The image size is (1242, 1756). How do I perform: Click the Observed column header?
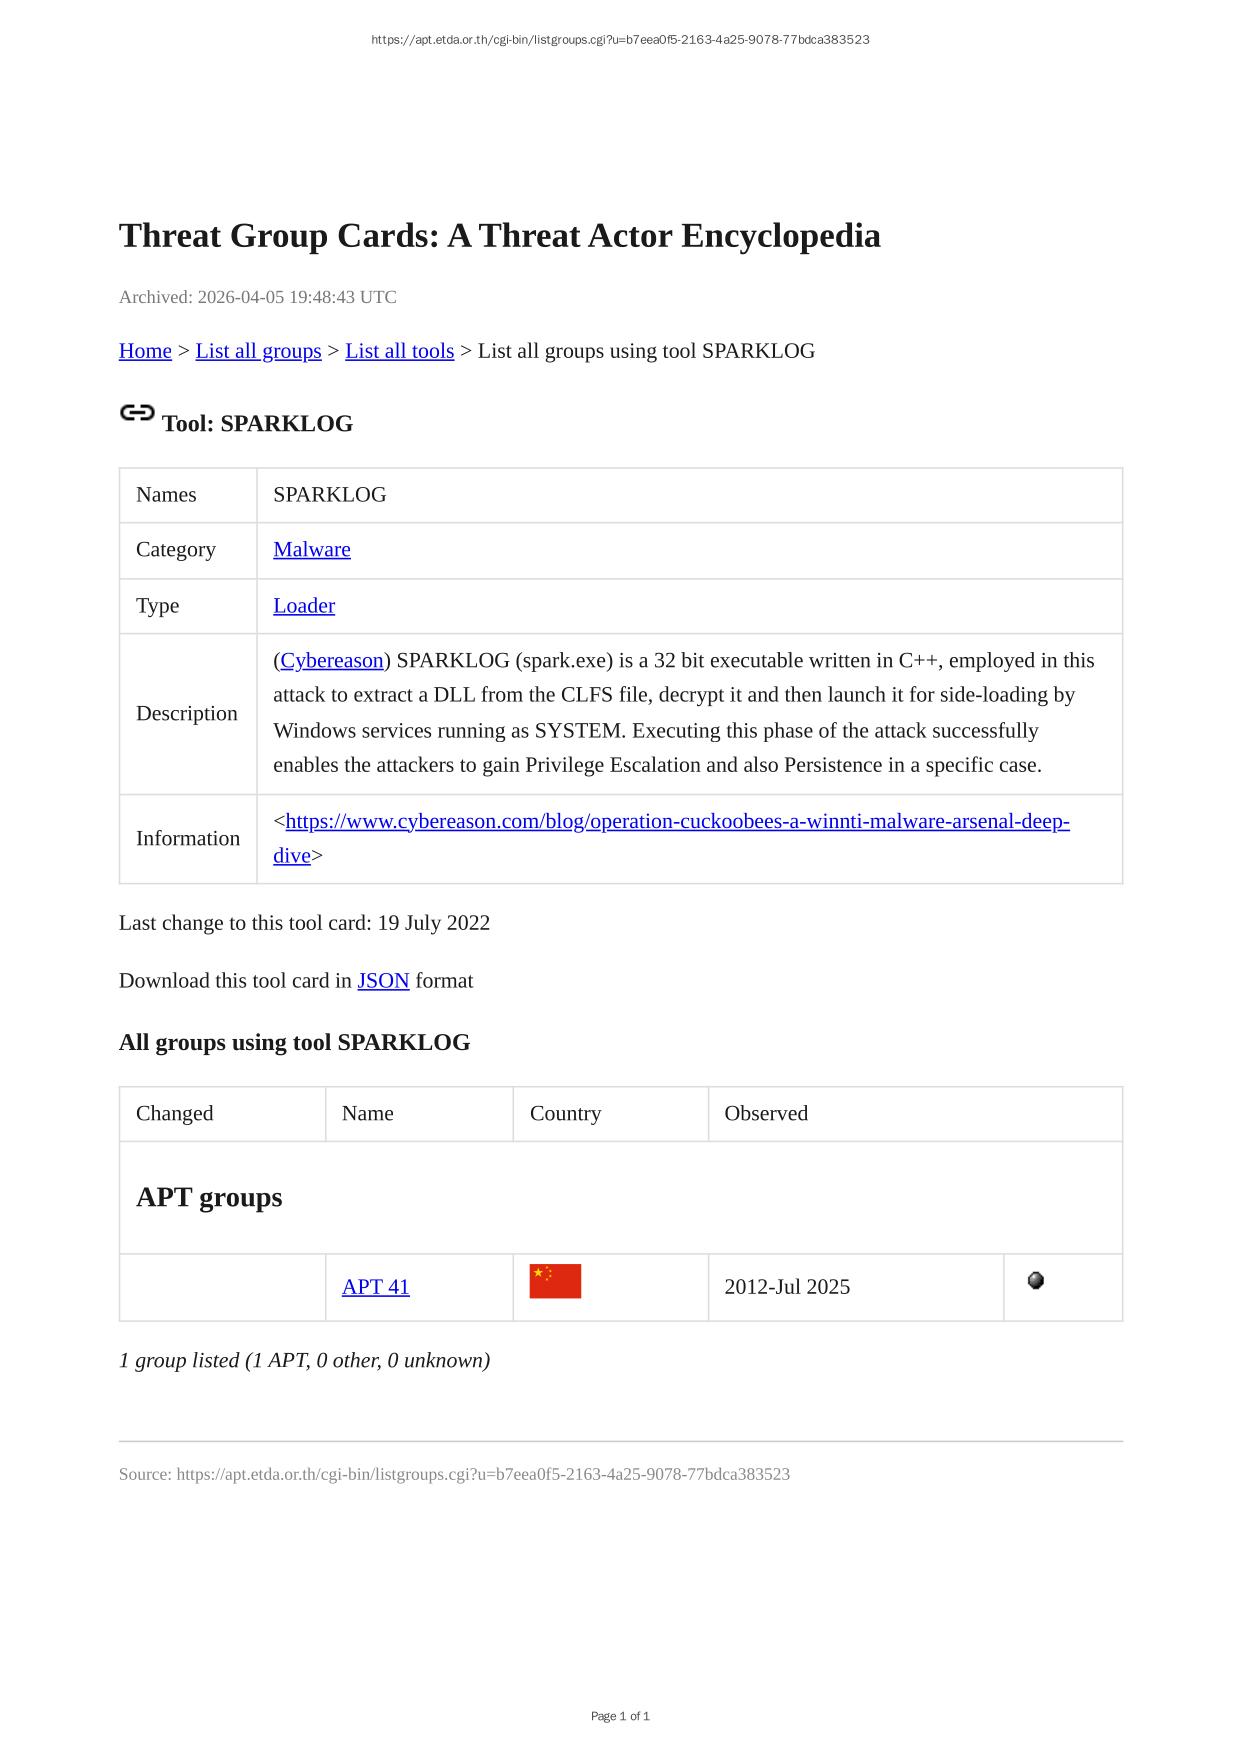(x=766, y=1114)
